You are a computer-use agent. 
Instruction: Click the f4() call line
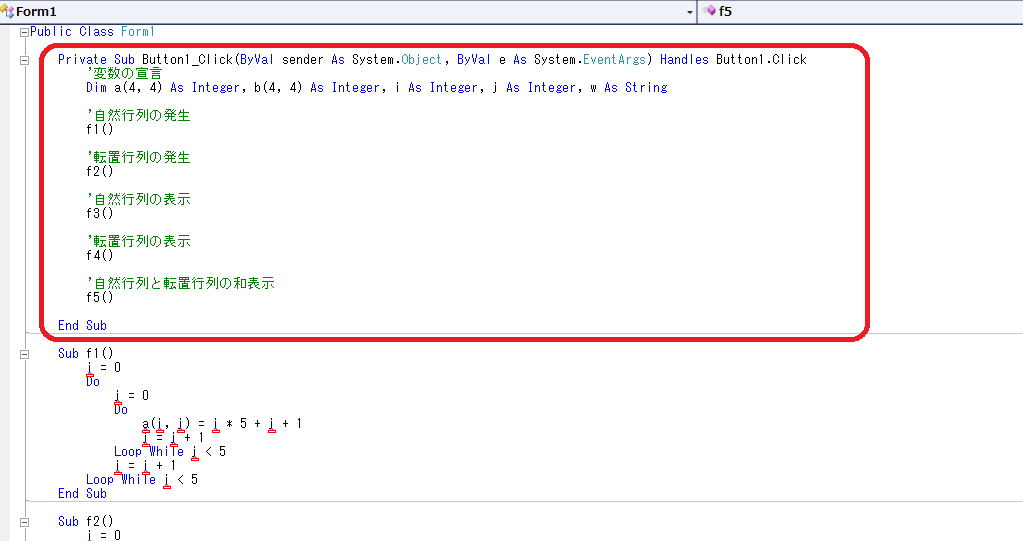point(100,255)
